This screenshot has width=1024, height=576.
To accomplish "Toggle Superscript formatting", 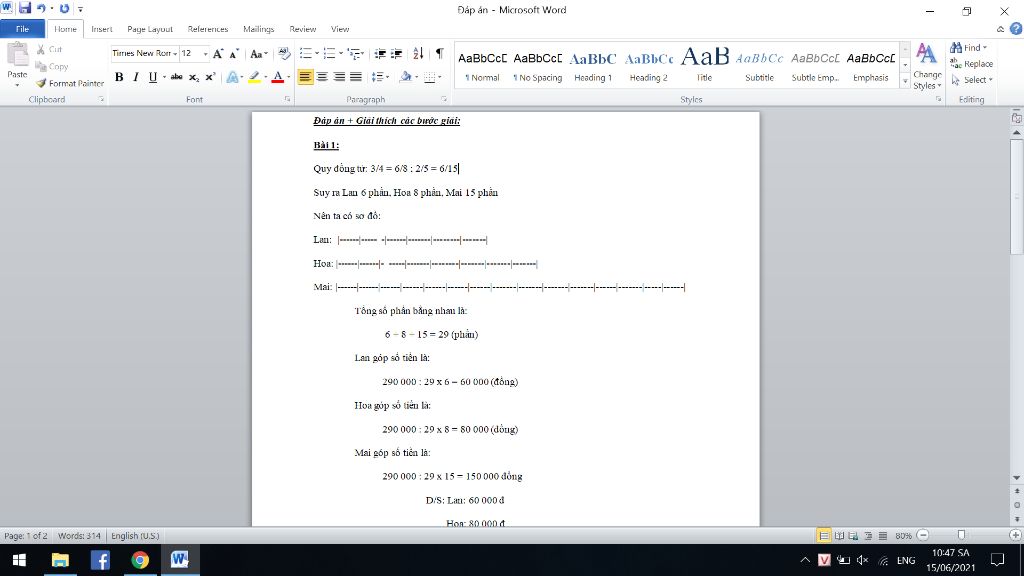I will pos(210,77).
